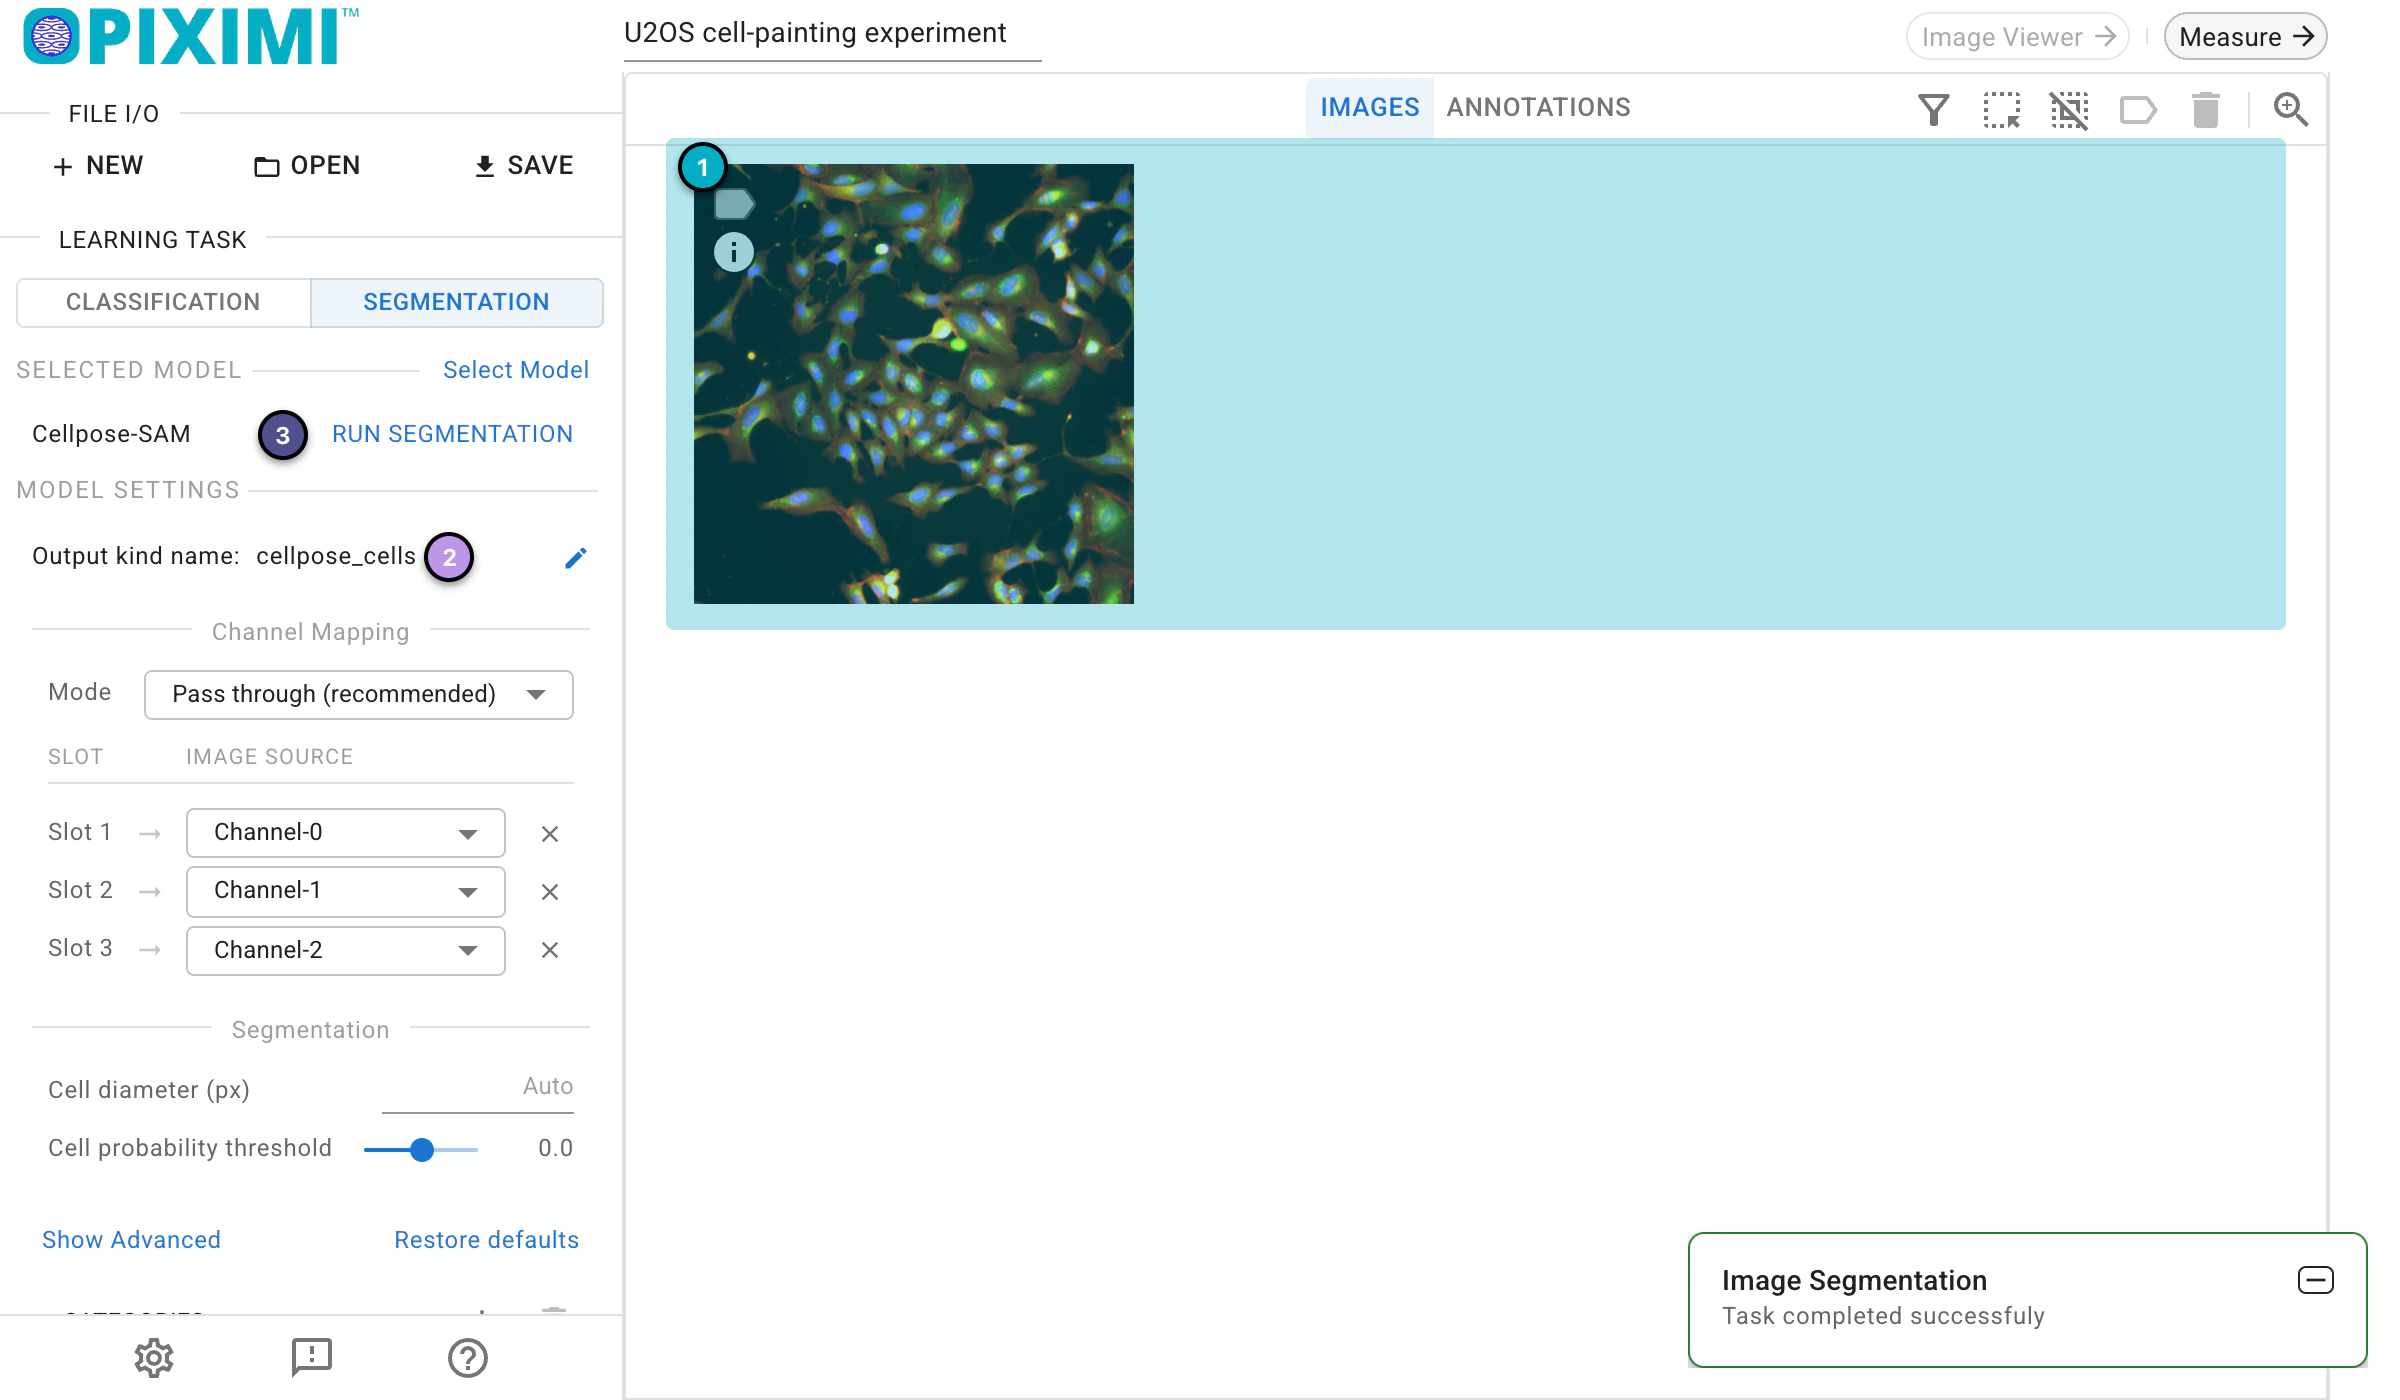Click New in File I/O
Image resolution: width=2400 pixels, height=1400 pixels.
point(98,165)
